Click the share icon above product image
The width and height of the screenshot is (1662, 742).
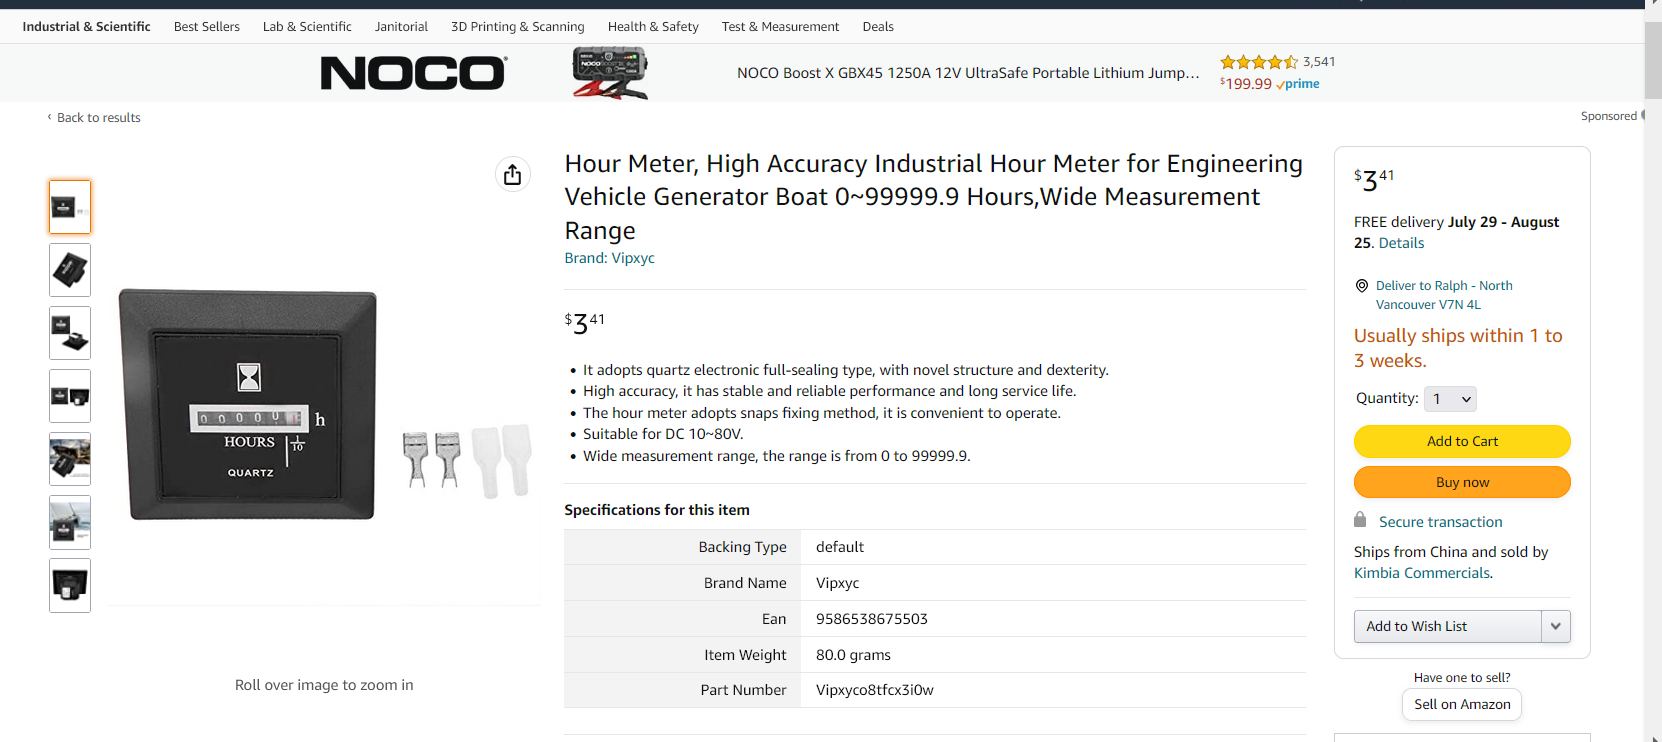coord(512,175)
